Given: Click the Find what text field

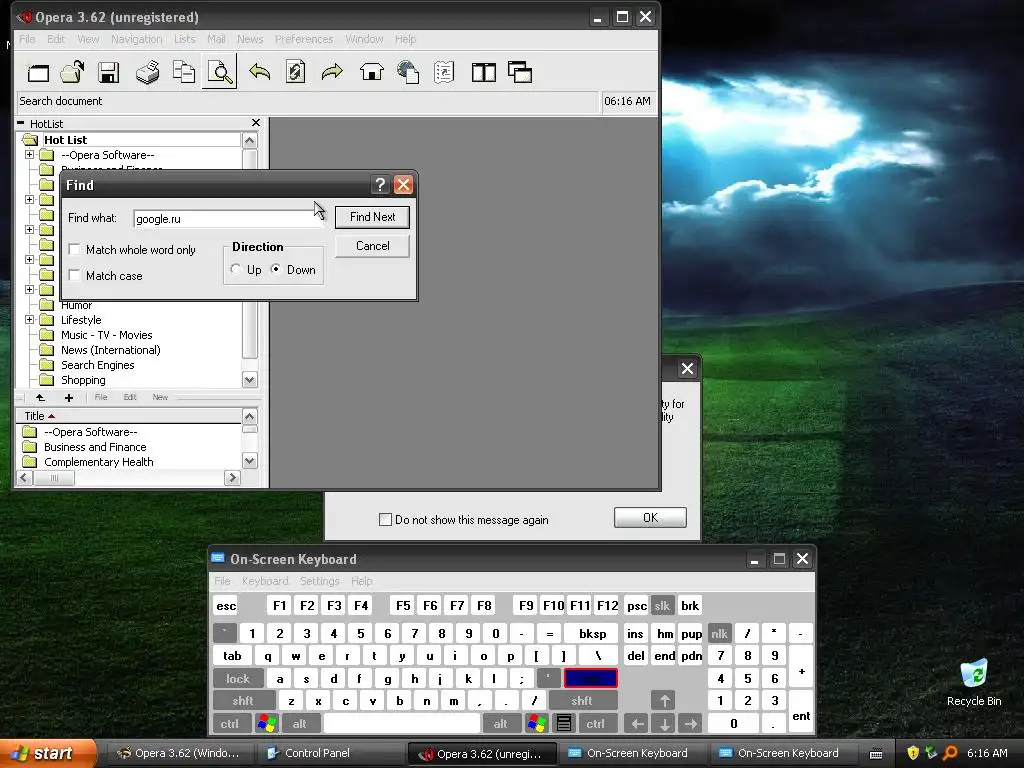Looking at the screenshot, I should pos(229,219).
